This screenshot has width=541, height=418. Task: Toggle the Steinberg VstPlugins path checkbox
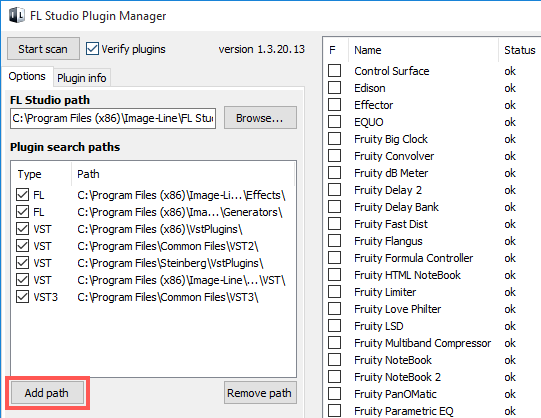(22, 263)
